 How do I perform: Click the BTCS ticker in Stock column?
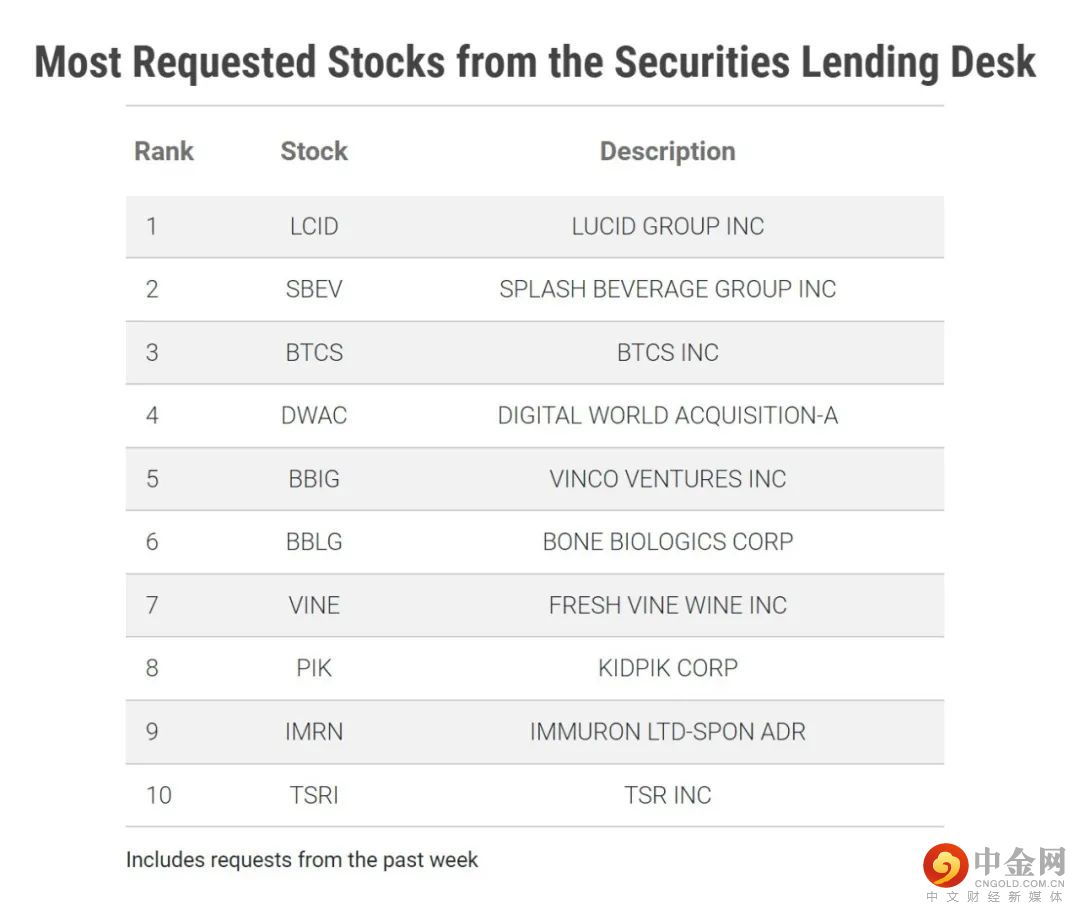pos(314,352)
